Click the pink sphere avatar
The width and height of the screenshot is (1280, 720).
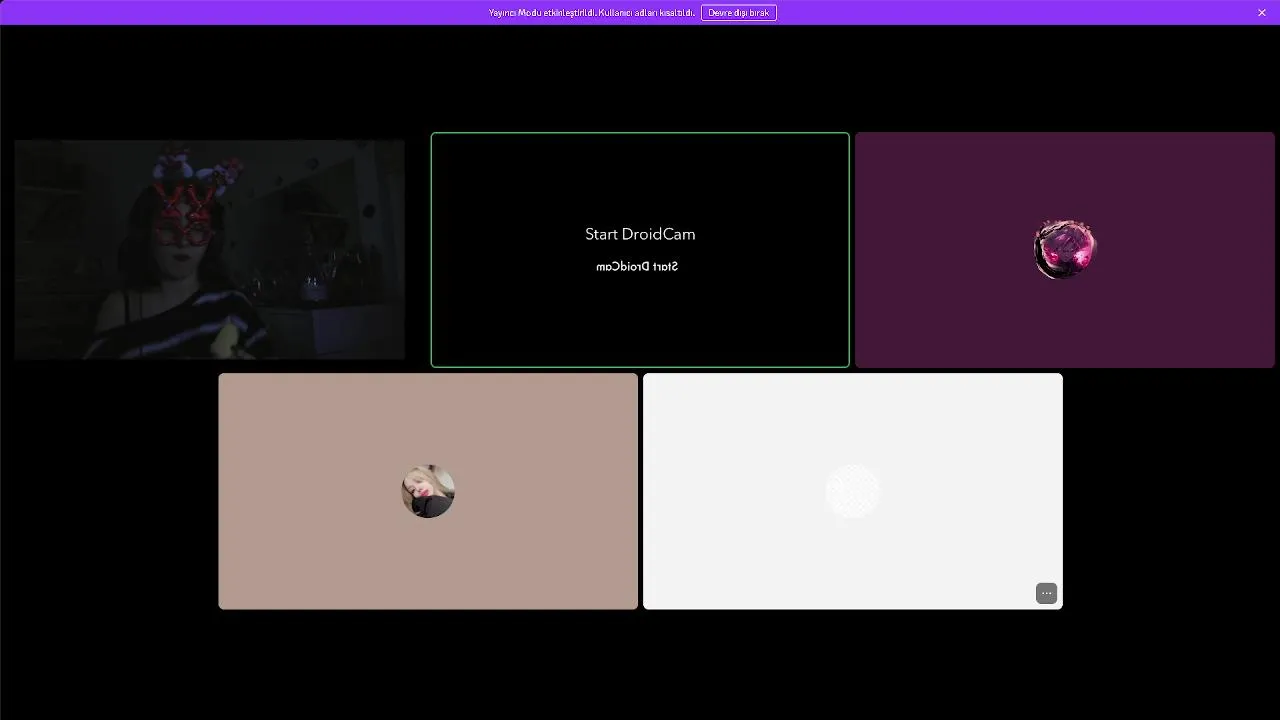pyautogui.click(x=1065, y=249)
